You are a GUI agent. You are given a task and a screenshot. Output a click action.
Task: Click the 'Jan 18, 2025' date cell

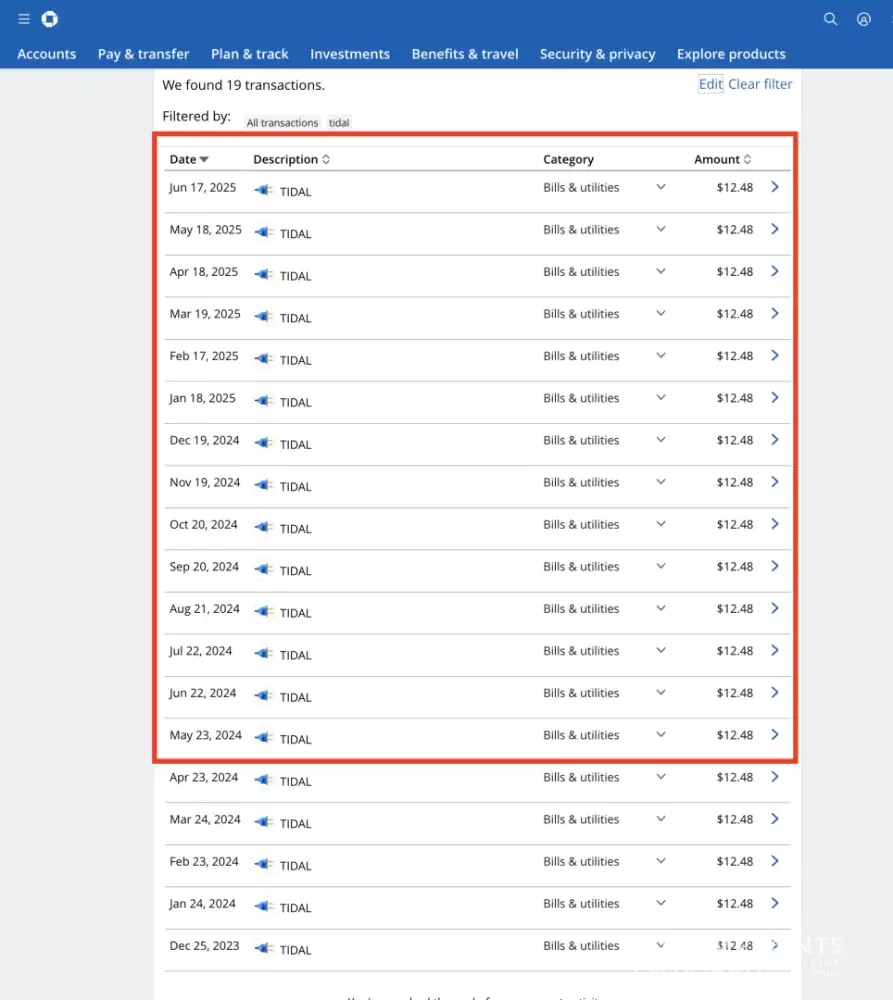pyautogui.click(x=202, y=399)
